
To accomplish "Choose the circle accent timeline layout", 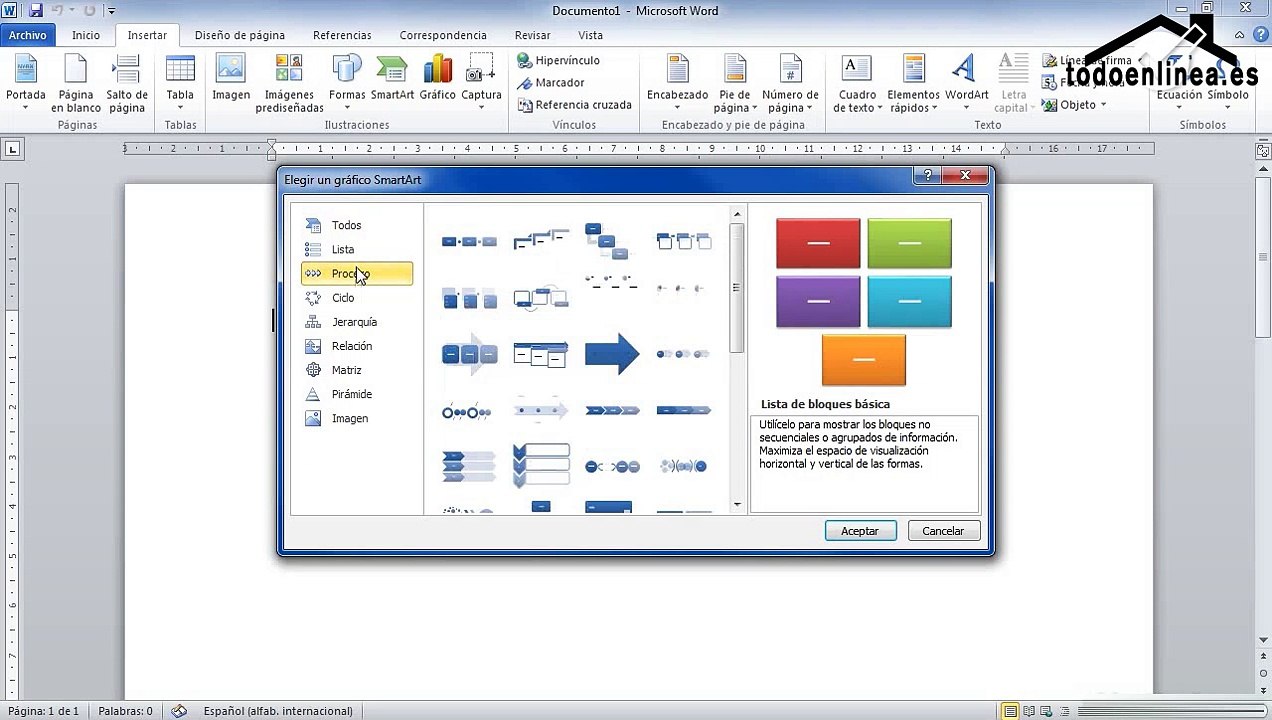I will (469, 411).
